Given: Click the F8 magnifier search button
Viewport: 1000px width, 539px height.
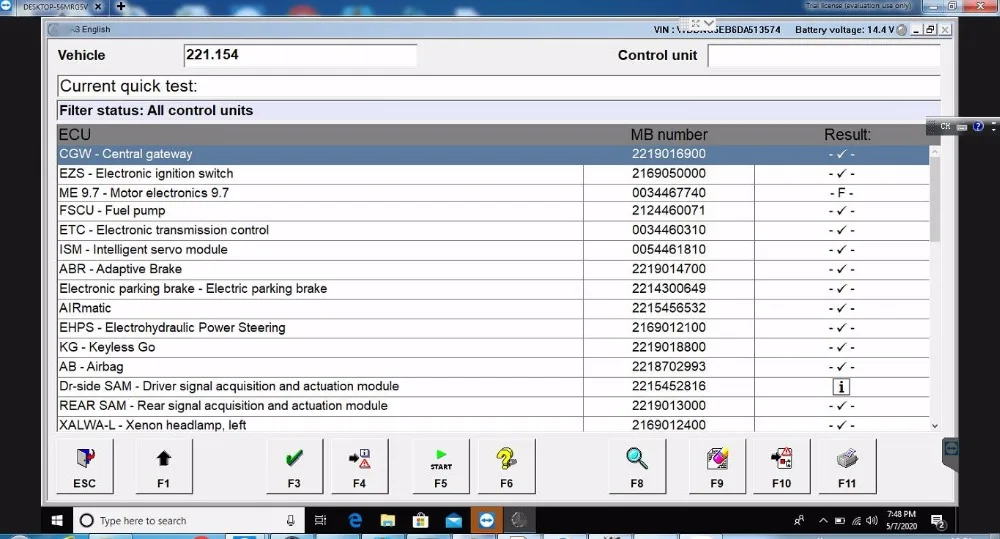Looking at the screenshot, I should click(637, 466).
